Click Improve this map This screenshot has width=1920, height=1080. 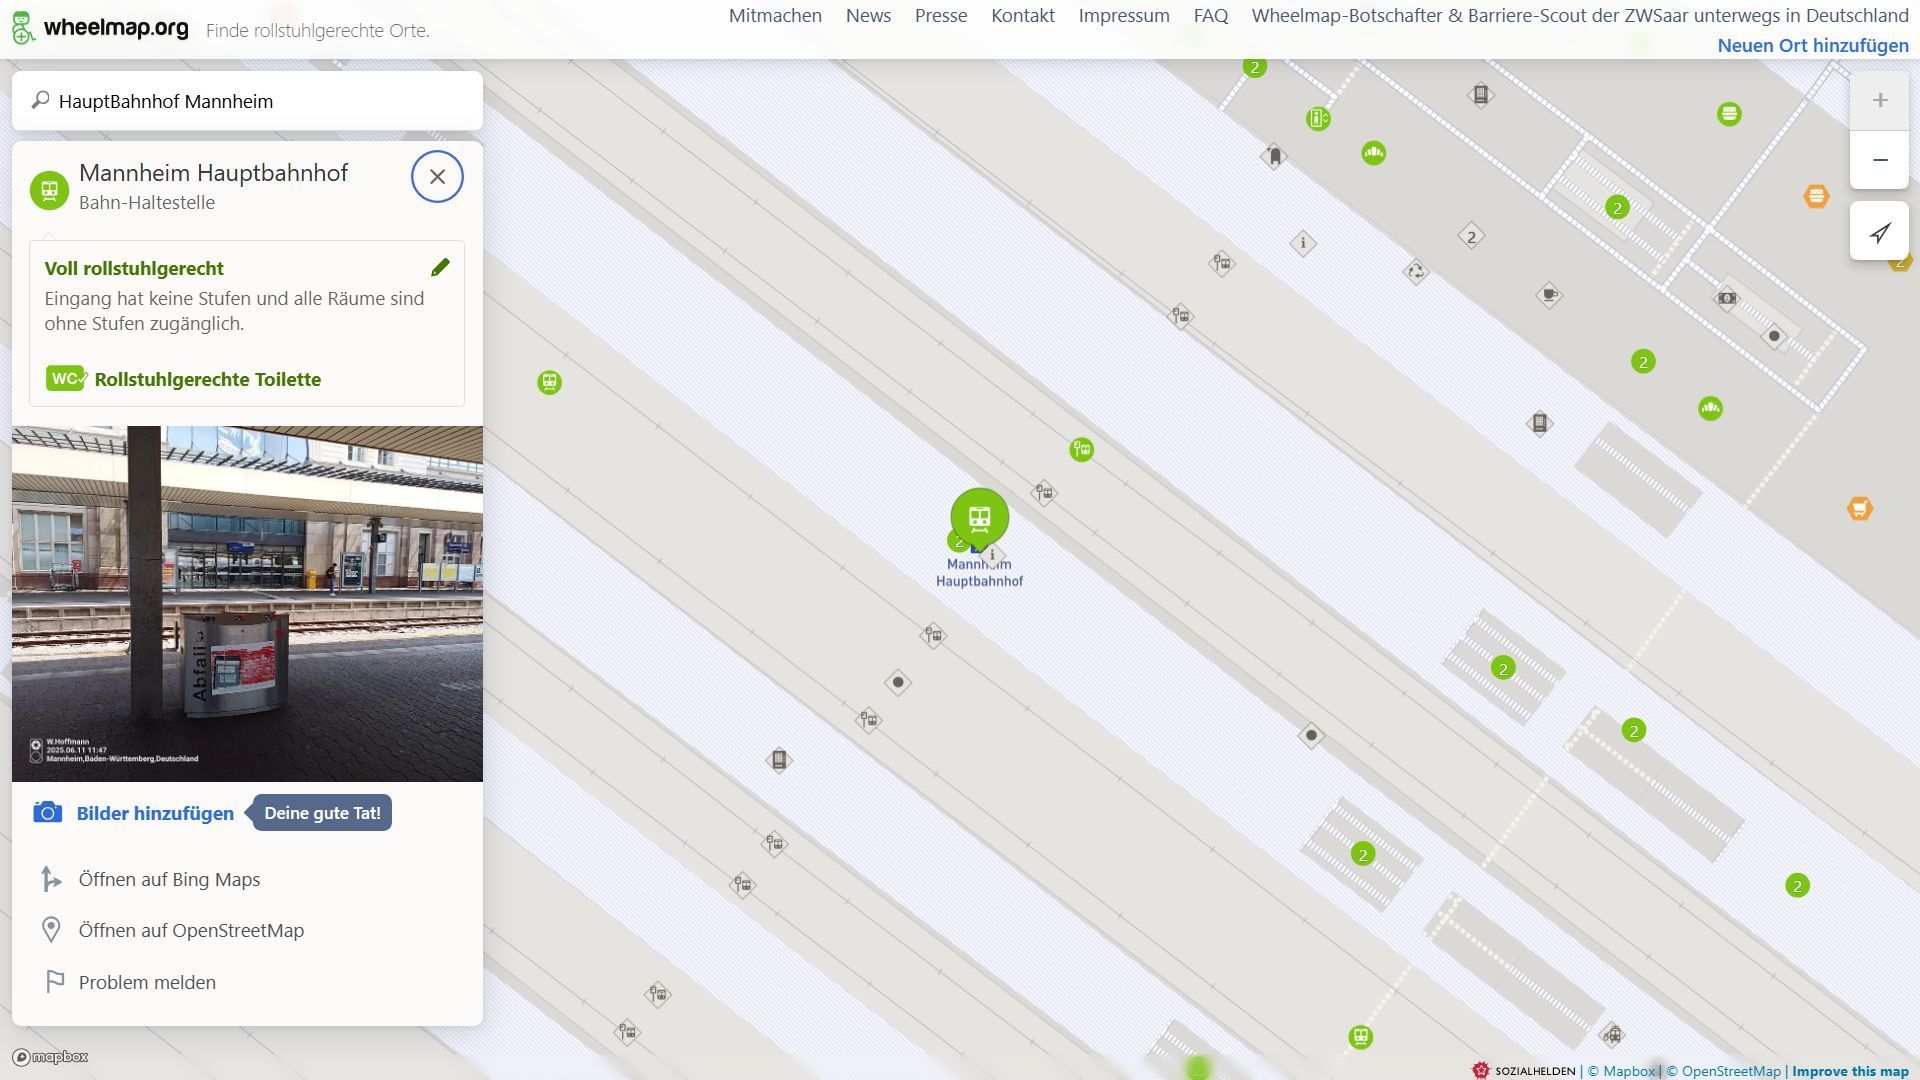(x=1850, y=1071)
